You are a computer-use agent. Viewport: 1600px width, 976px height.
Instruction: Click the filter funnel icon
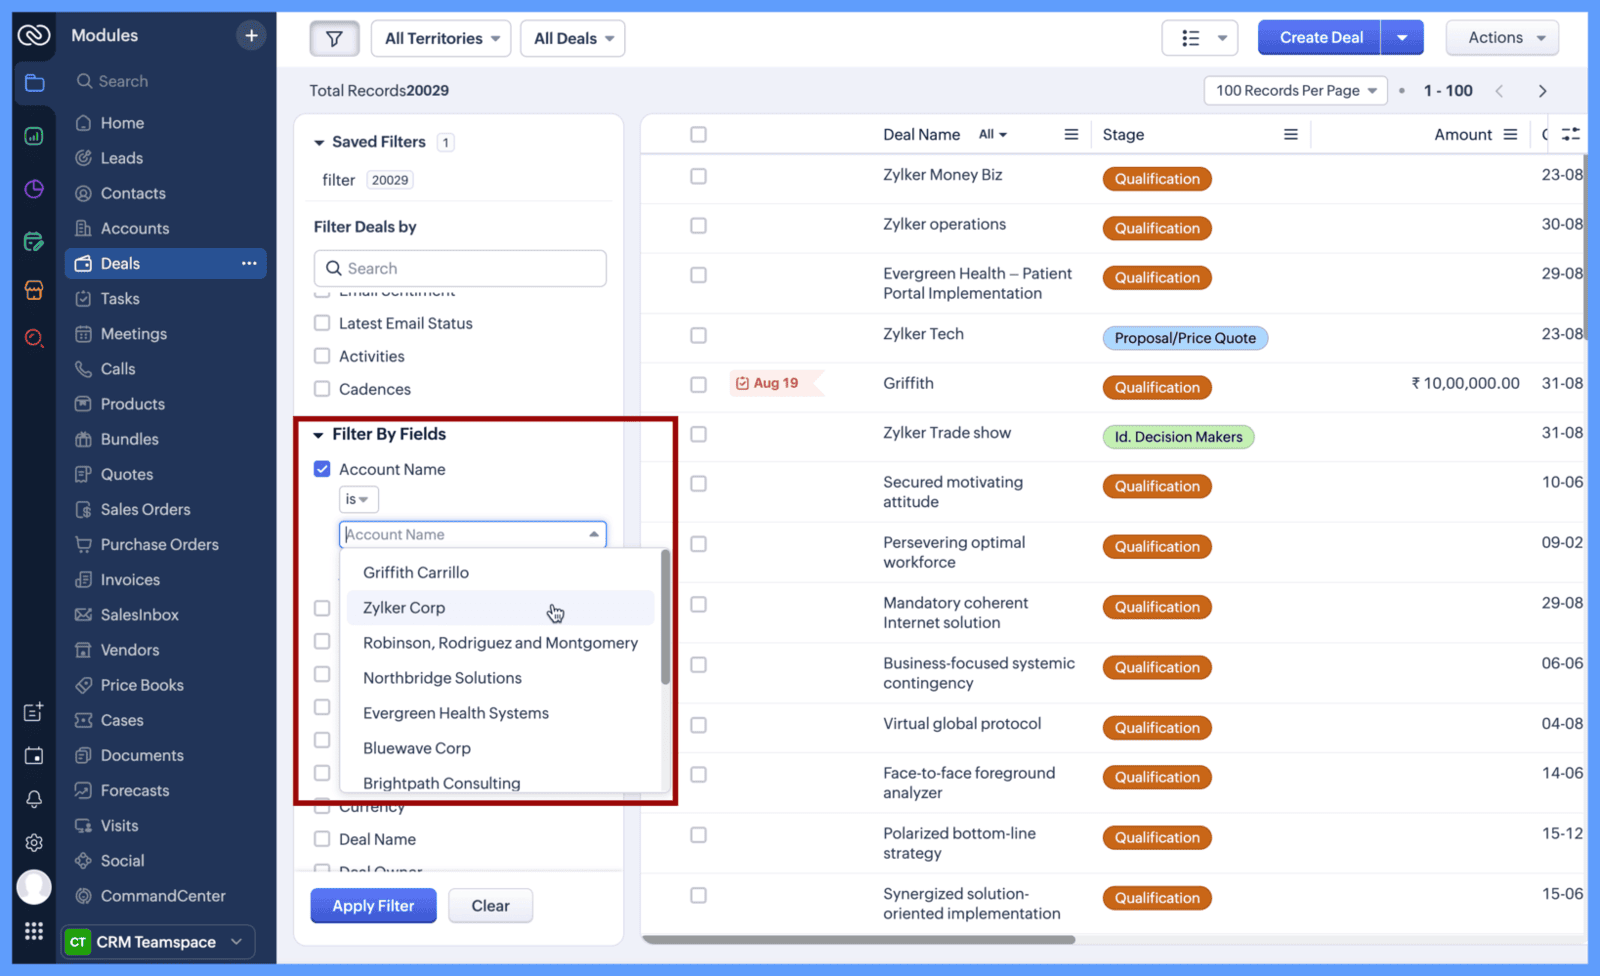pyautogui.click(x=334, y=39)
